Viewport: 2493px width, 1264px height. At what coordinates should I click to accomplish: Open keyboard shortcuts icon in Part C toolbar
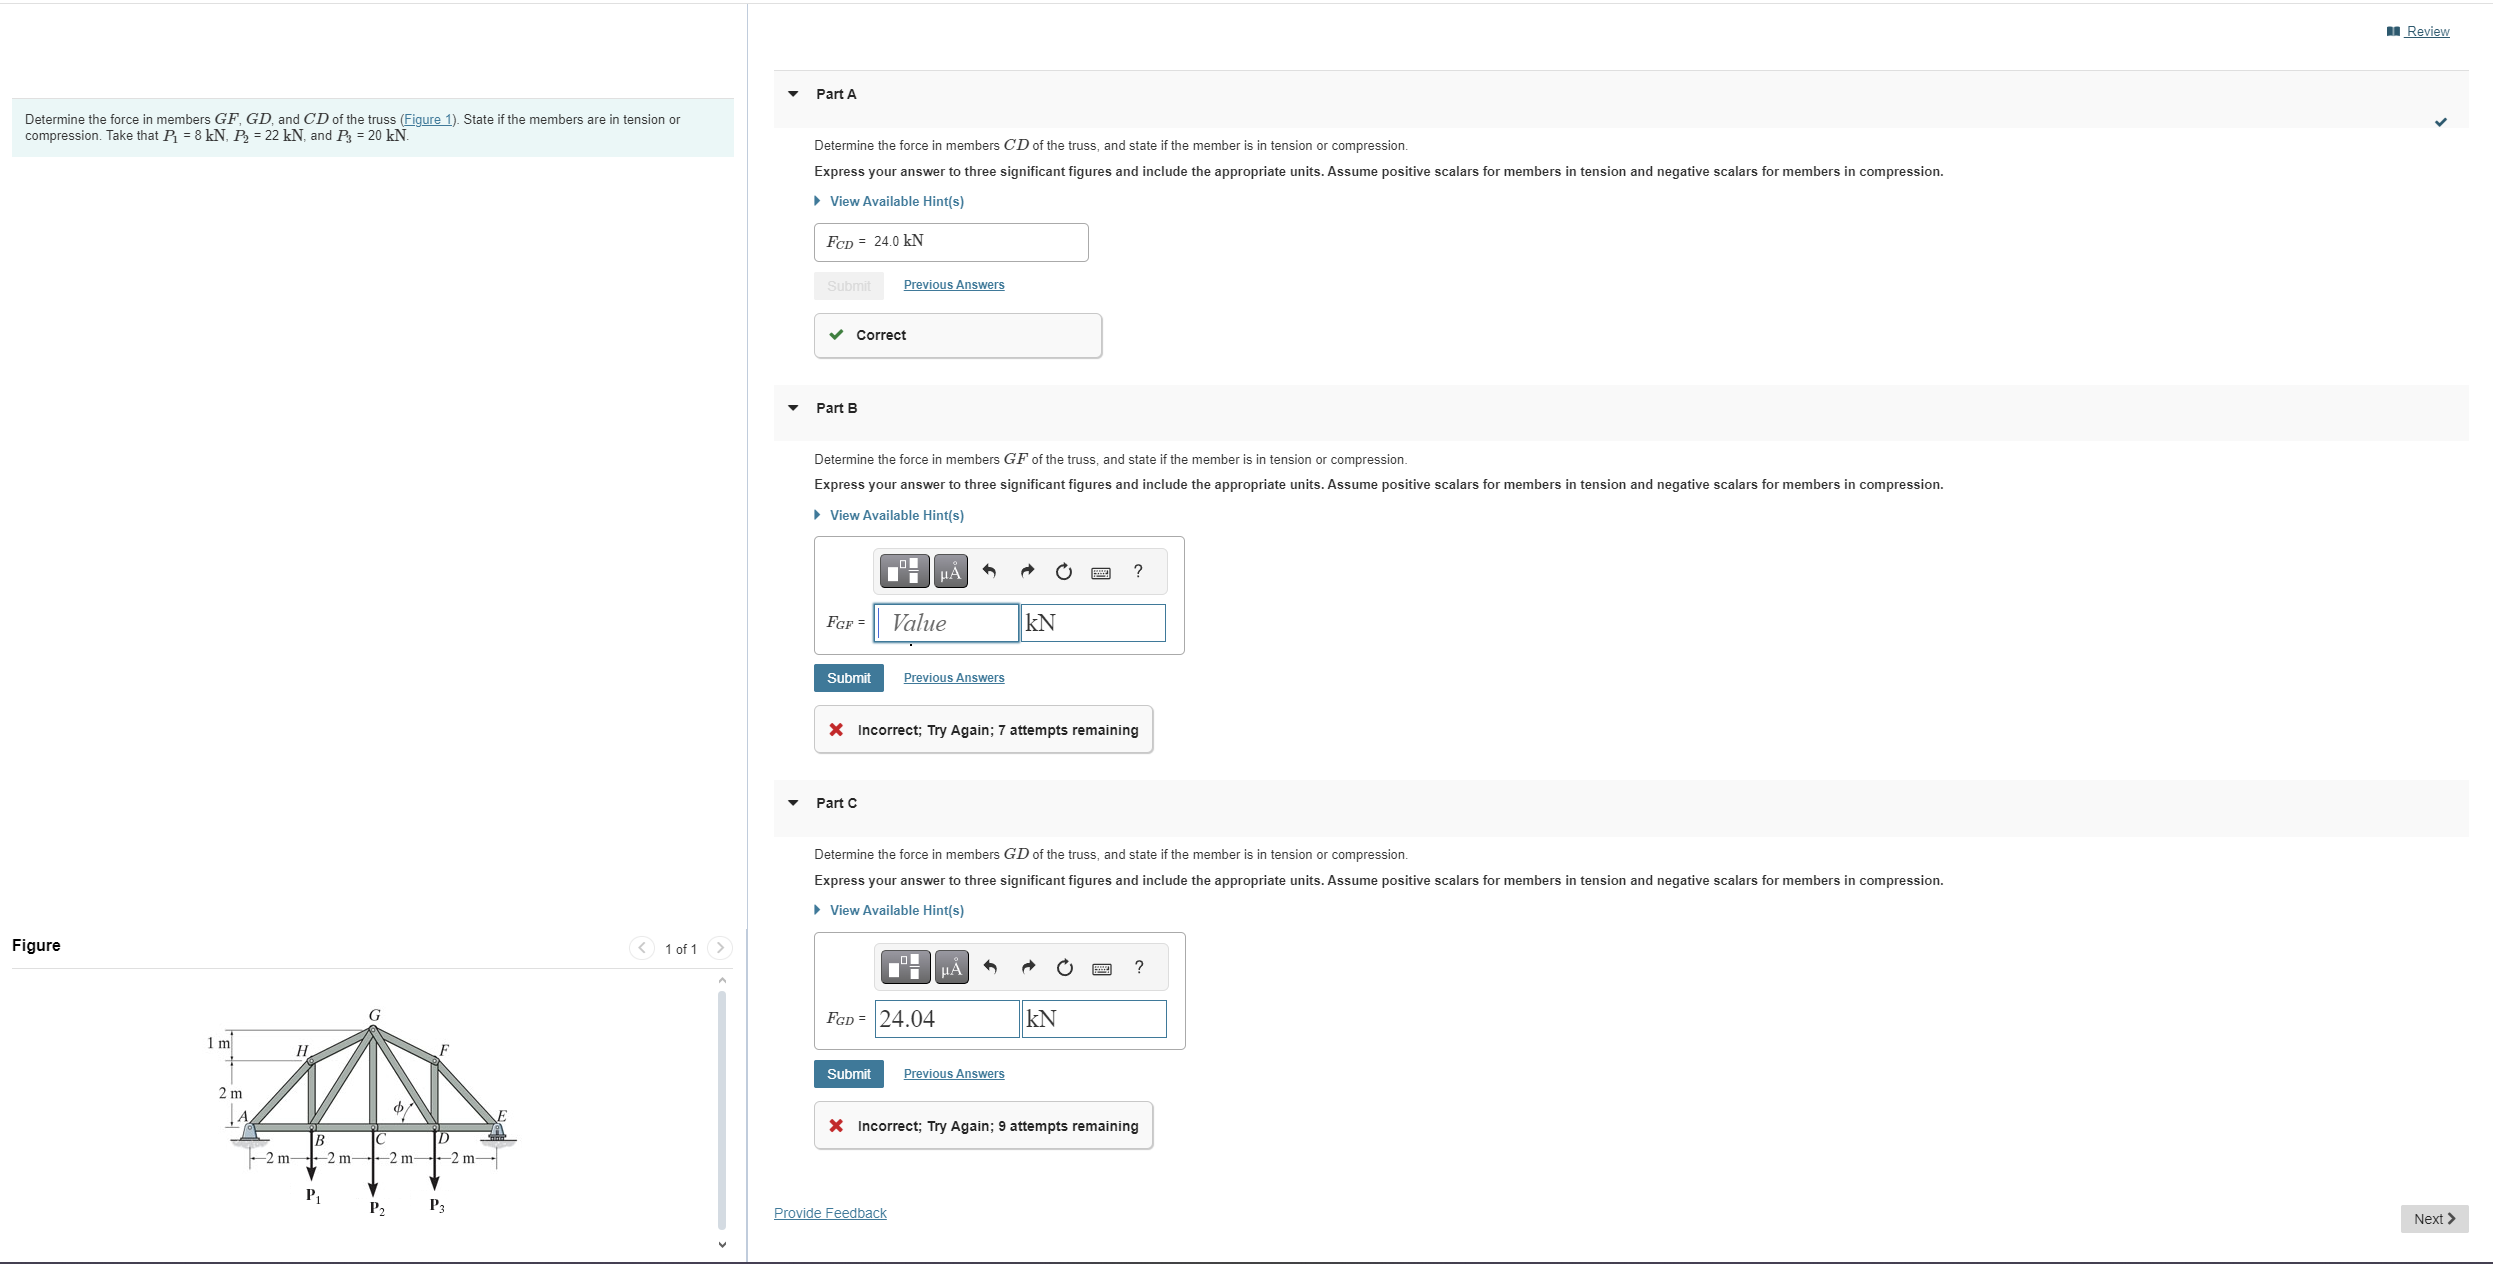[1102, 968]
